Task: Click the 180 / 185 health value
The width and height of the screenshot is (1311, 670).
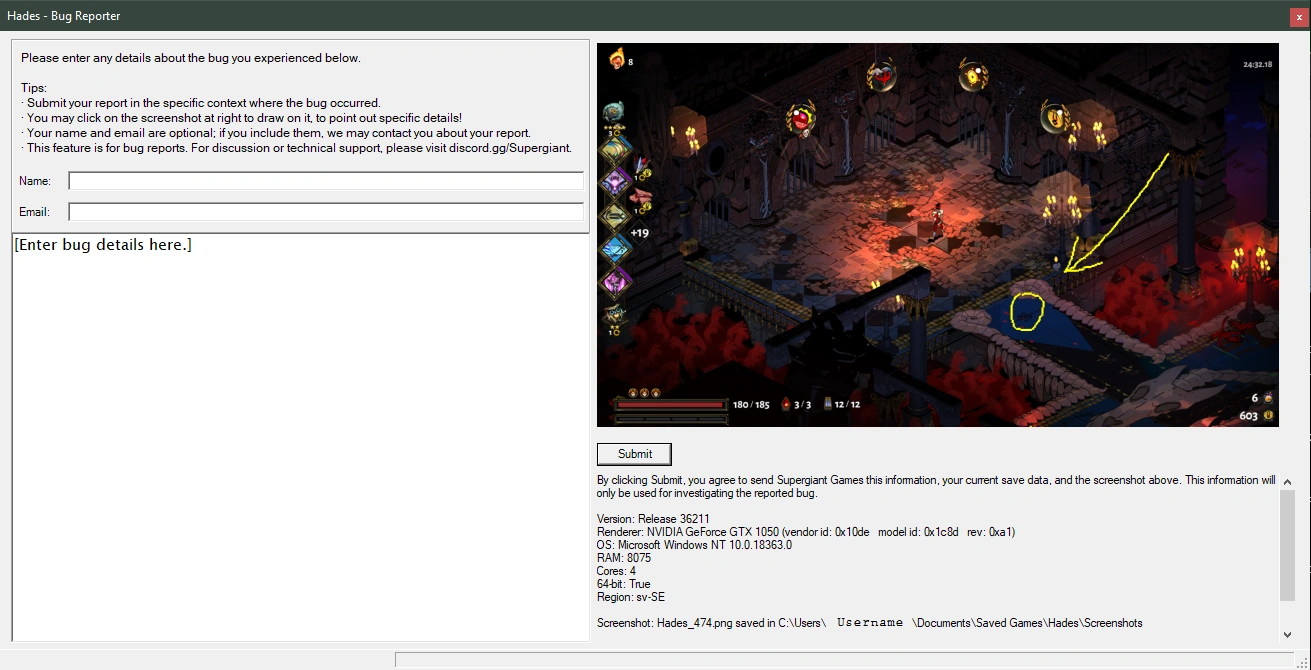Action: [x=752, y=405]
